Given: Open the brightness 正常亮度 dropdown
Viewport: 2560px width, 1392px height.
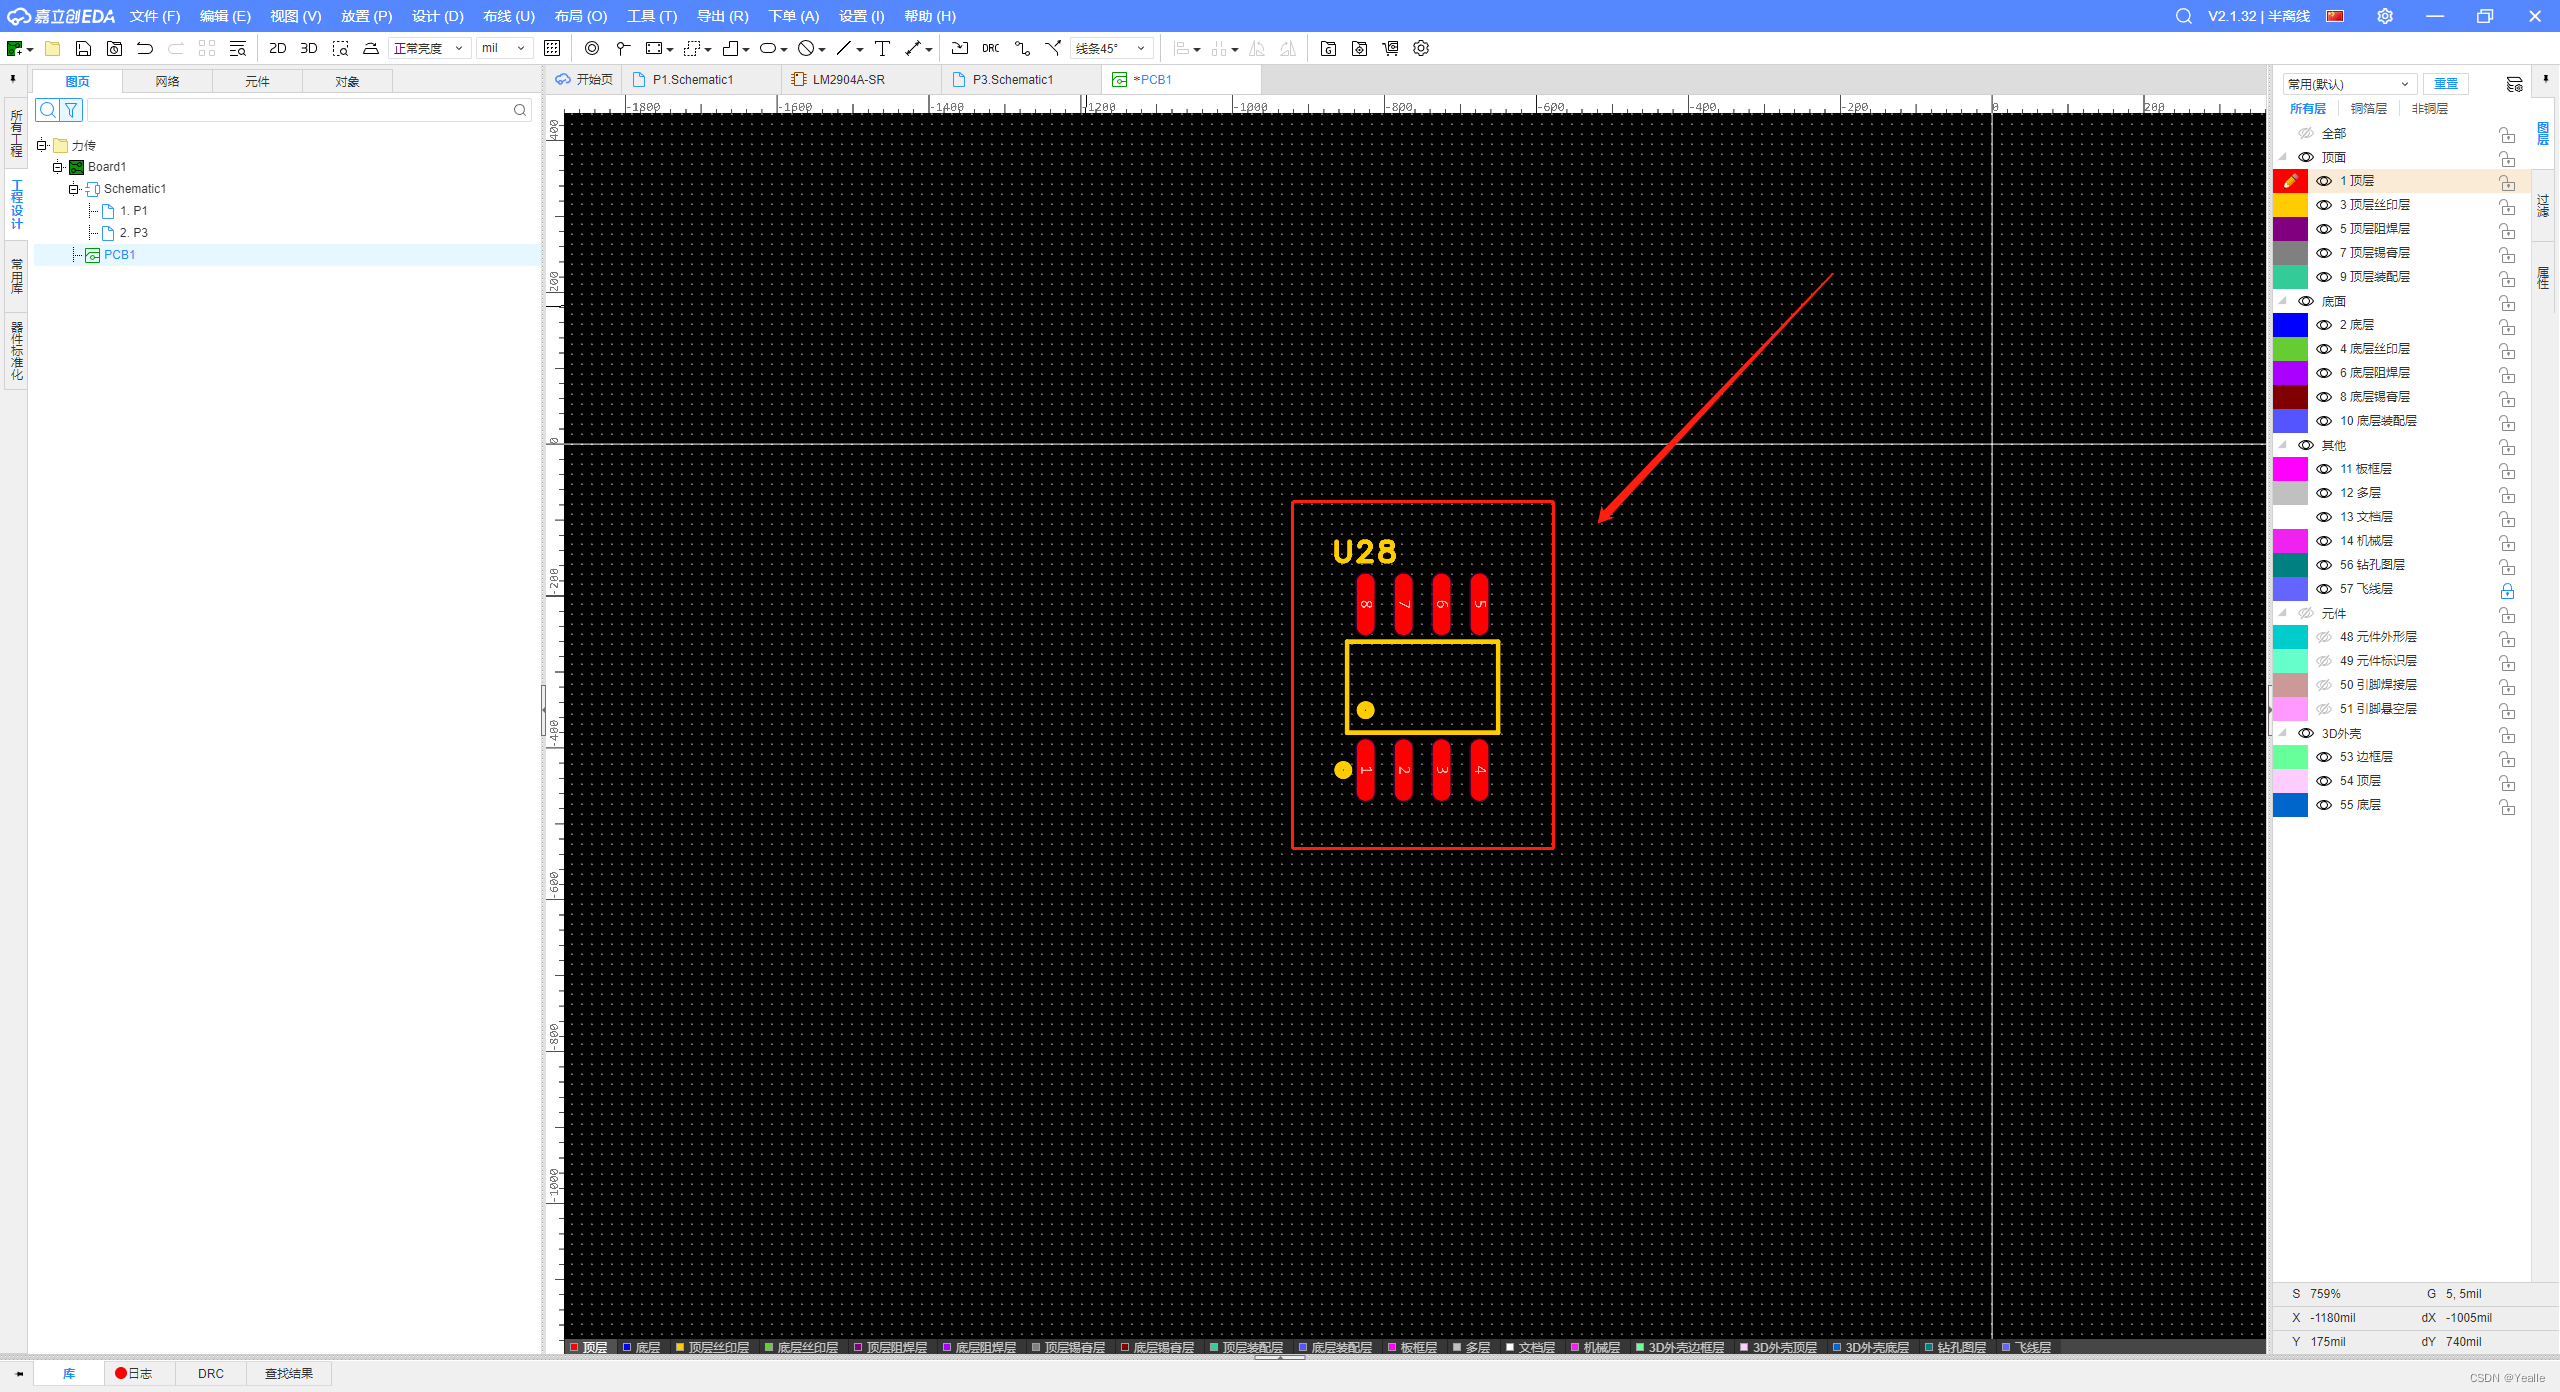Looking at the screenshot, I should tap(429, 48).
